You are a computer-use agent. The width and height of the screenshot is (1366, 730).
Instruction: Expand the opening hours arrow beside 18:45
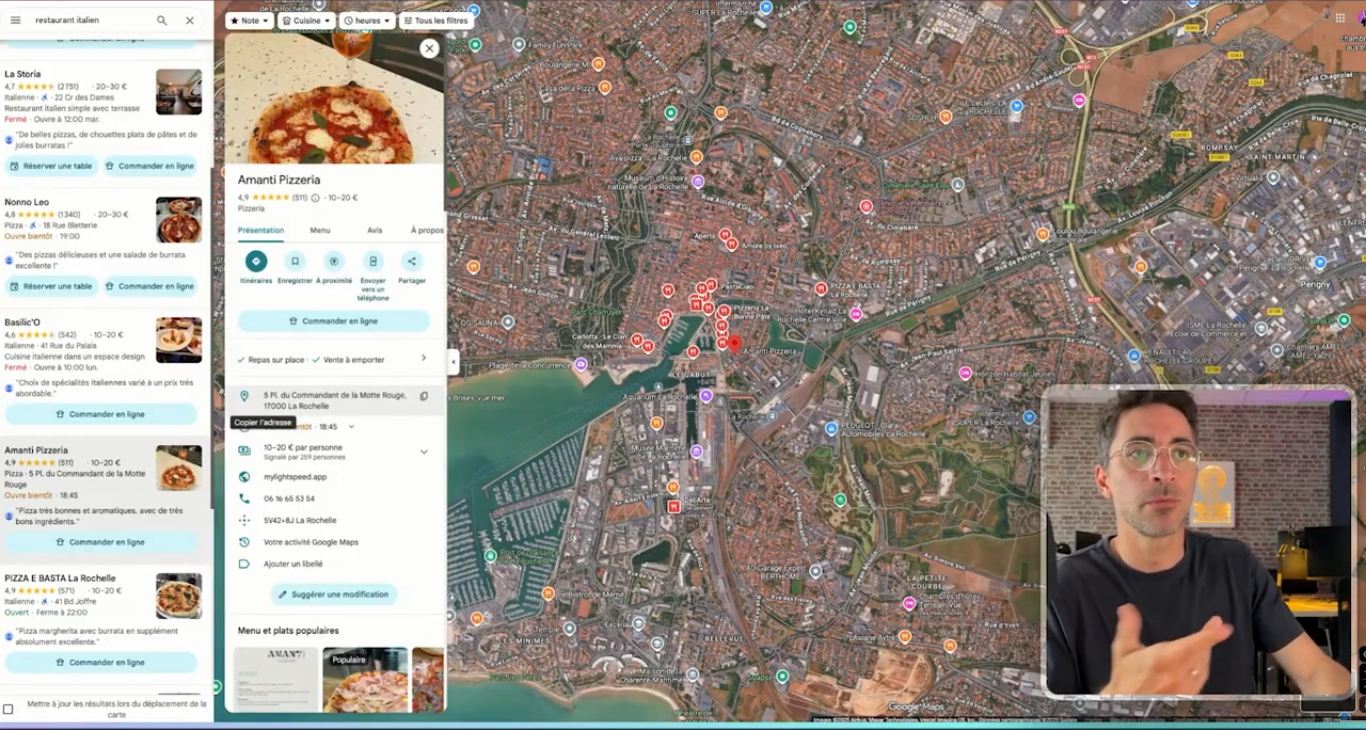point(351,427)
